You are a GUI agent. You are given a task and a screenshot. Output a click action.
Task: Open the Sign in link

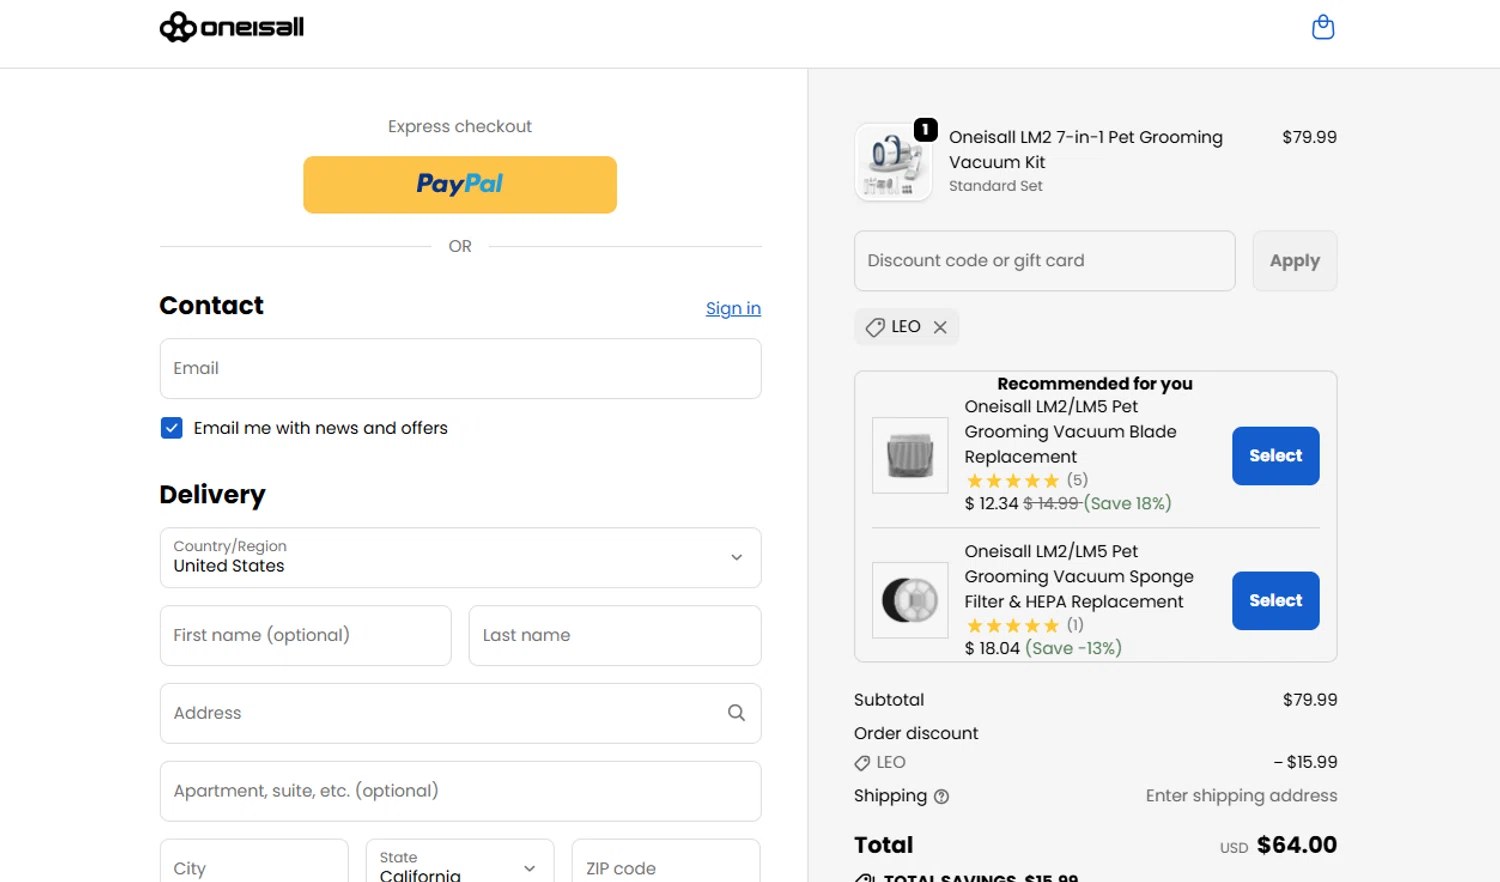[733, 308]
